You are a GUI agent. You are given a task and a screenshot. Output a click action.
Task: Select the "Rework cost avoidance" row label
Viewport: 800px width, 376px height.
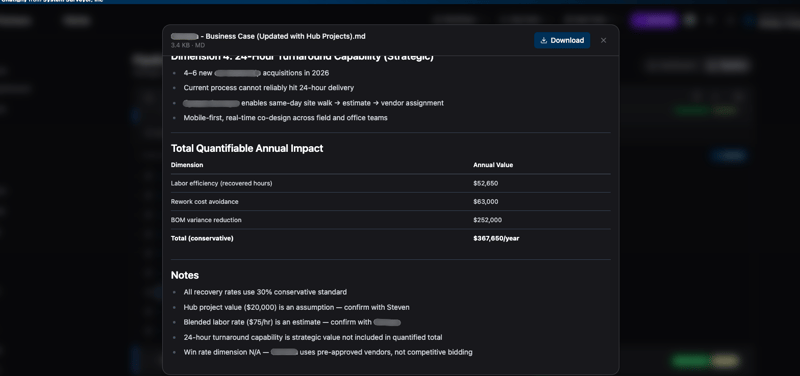click(x=205, y=202)
